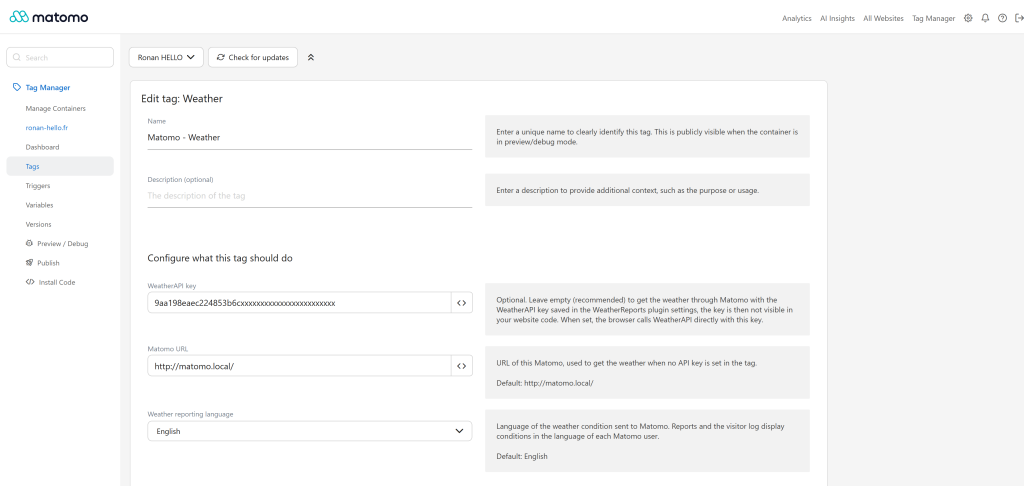Image resolution: width=1024 pixels, height=486 pixels.
Task: Expand the Weather reporting language dropdown
Action: click(x=310, y=431)
